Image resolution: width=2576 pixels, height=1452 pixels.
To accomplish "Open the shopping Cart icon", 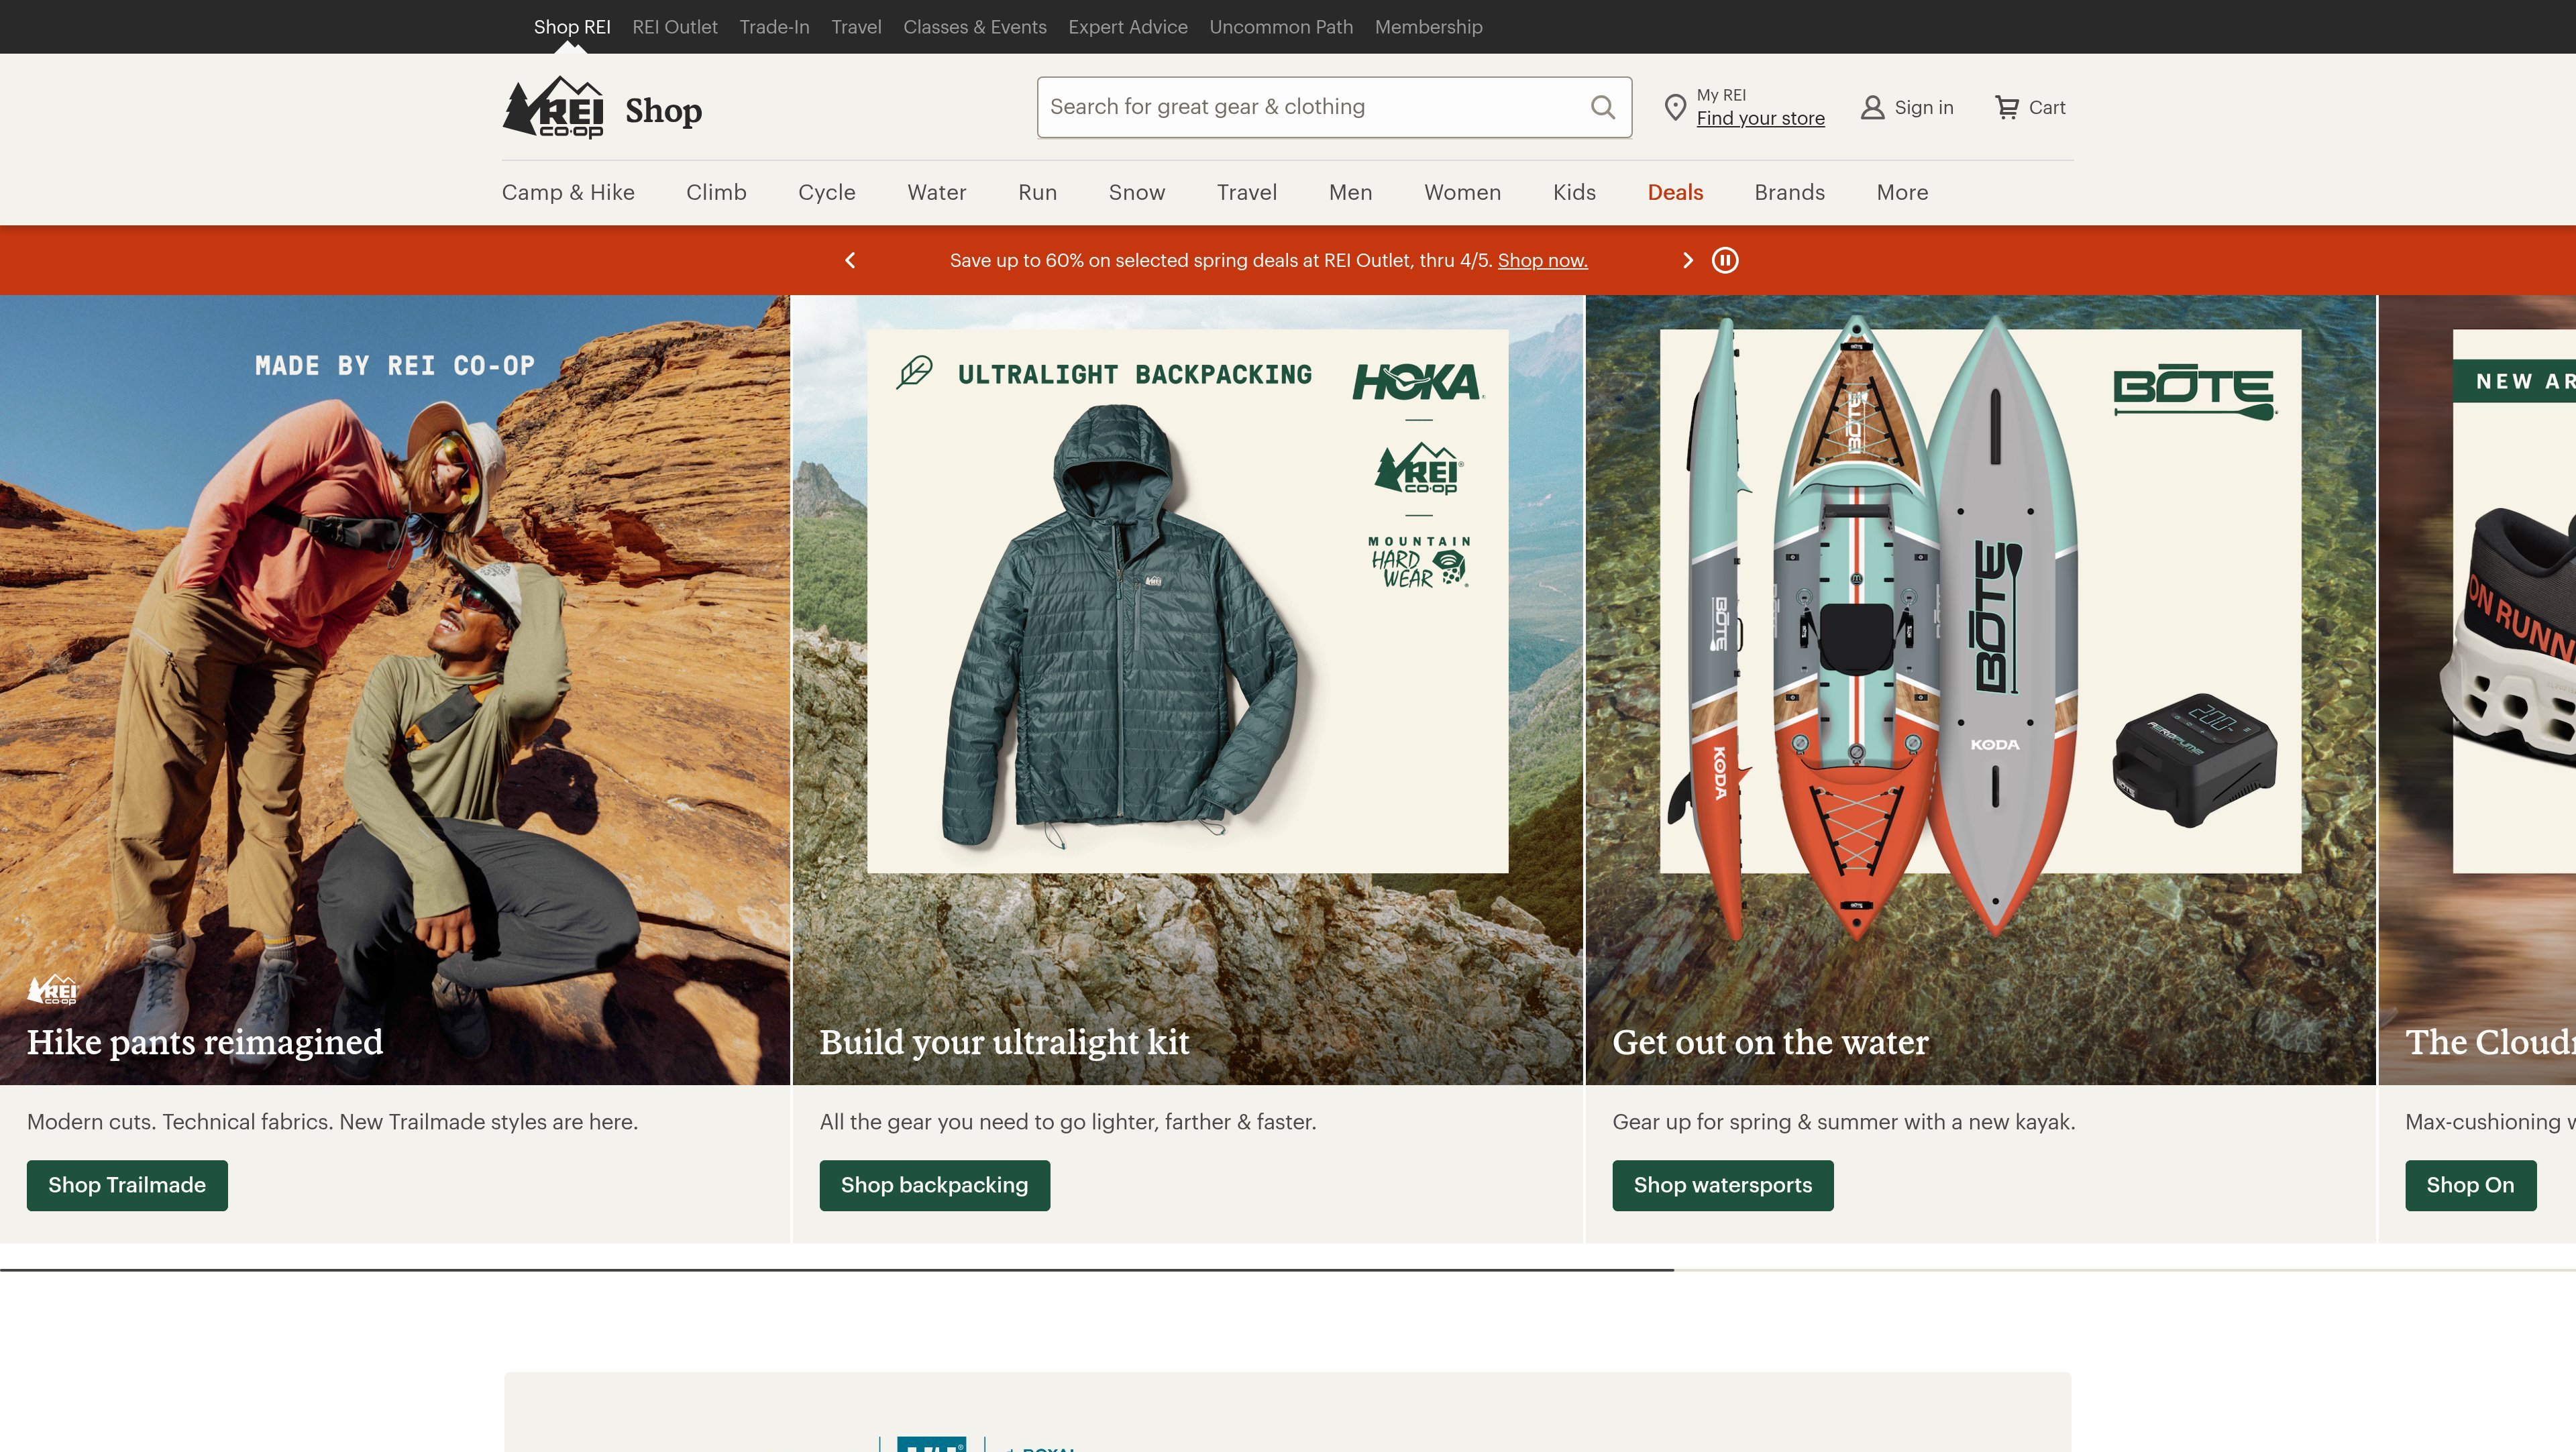I will pos(2006,107).
